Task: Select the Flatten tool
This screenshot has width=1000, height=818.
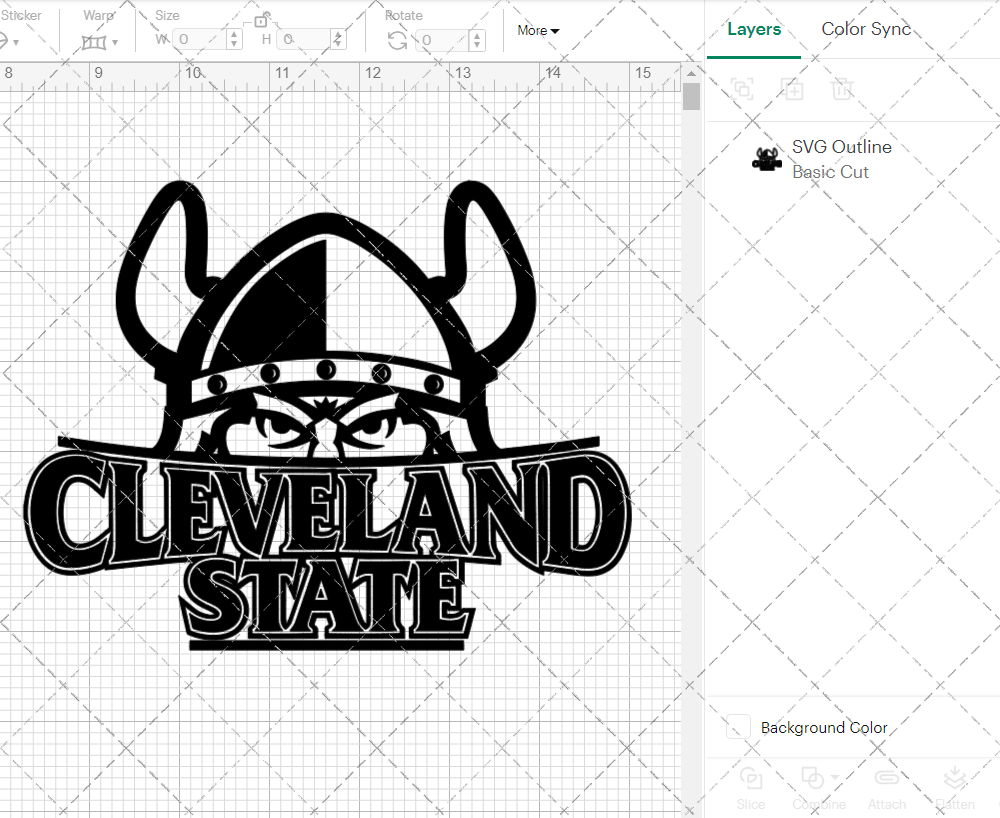Action: [955, 785]
